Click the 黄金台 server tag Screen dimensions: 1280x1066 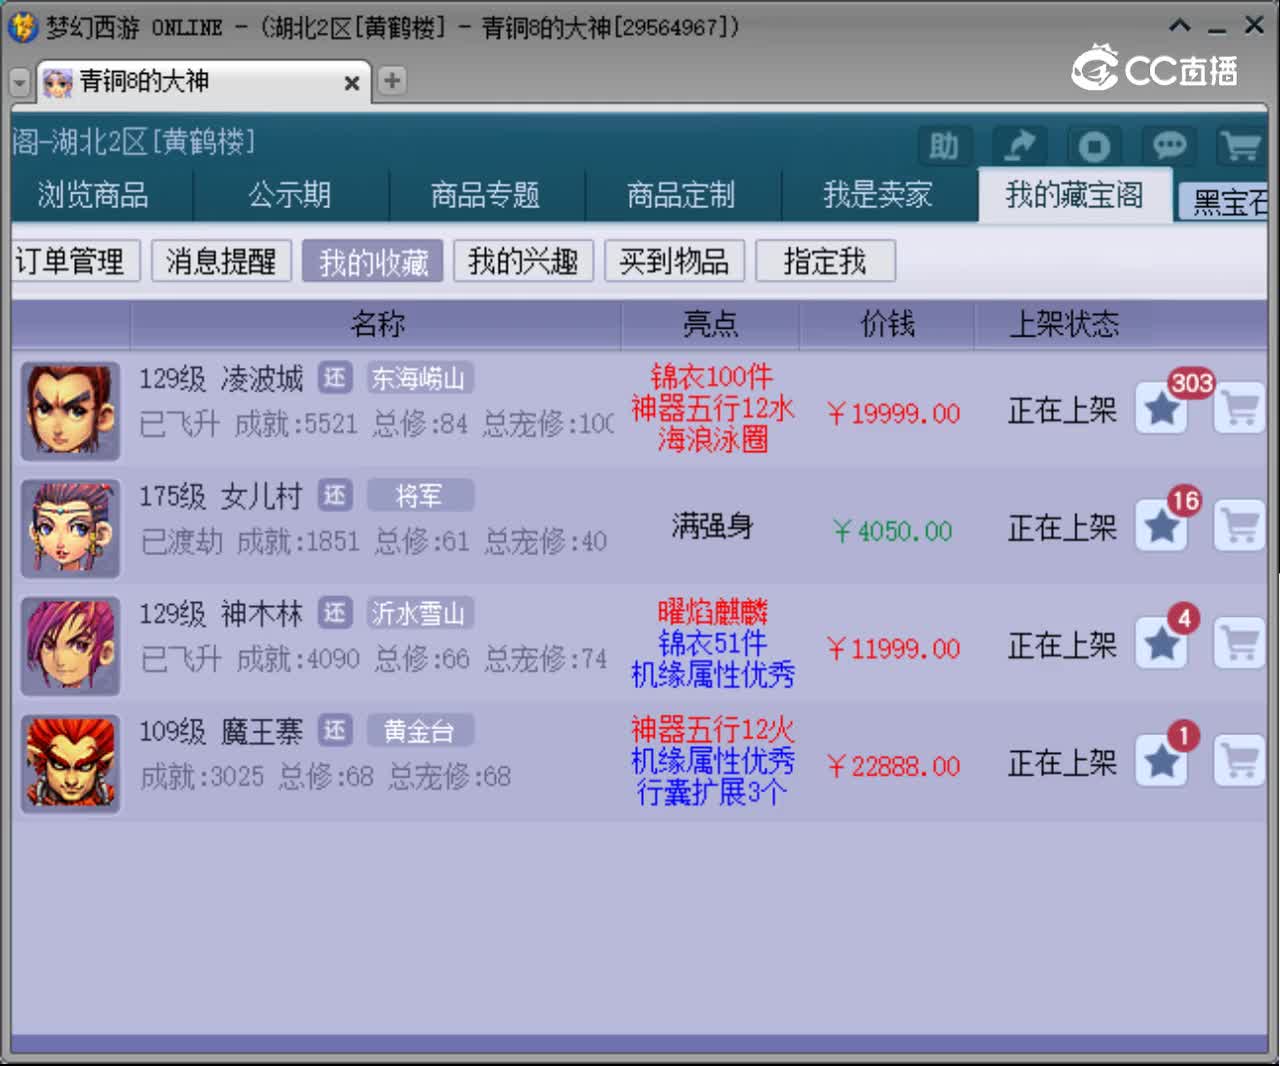click(419, 731)
